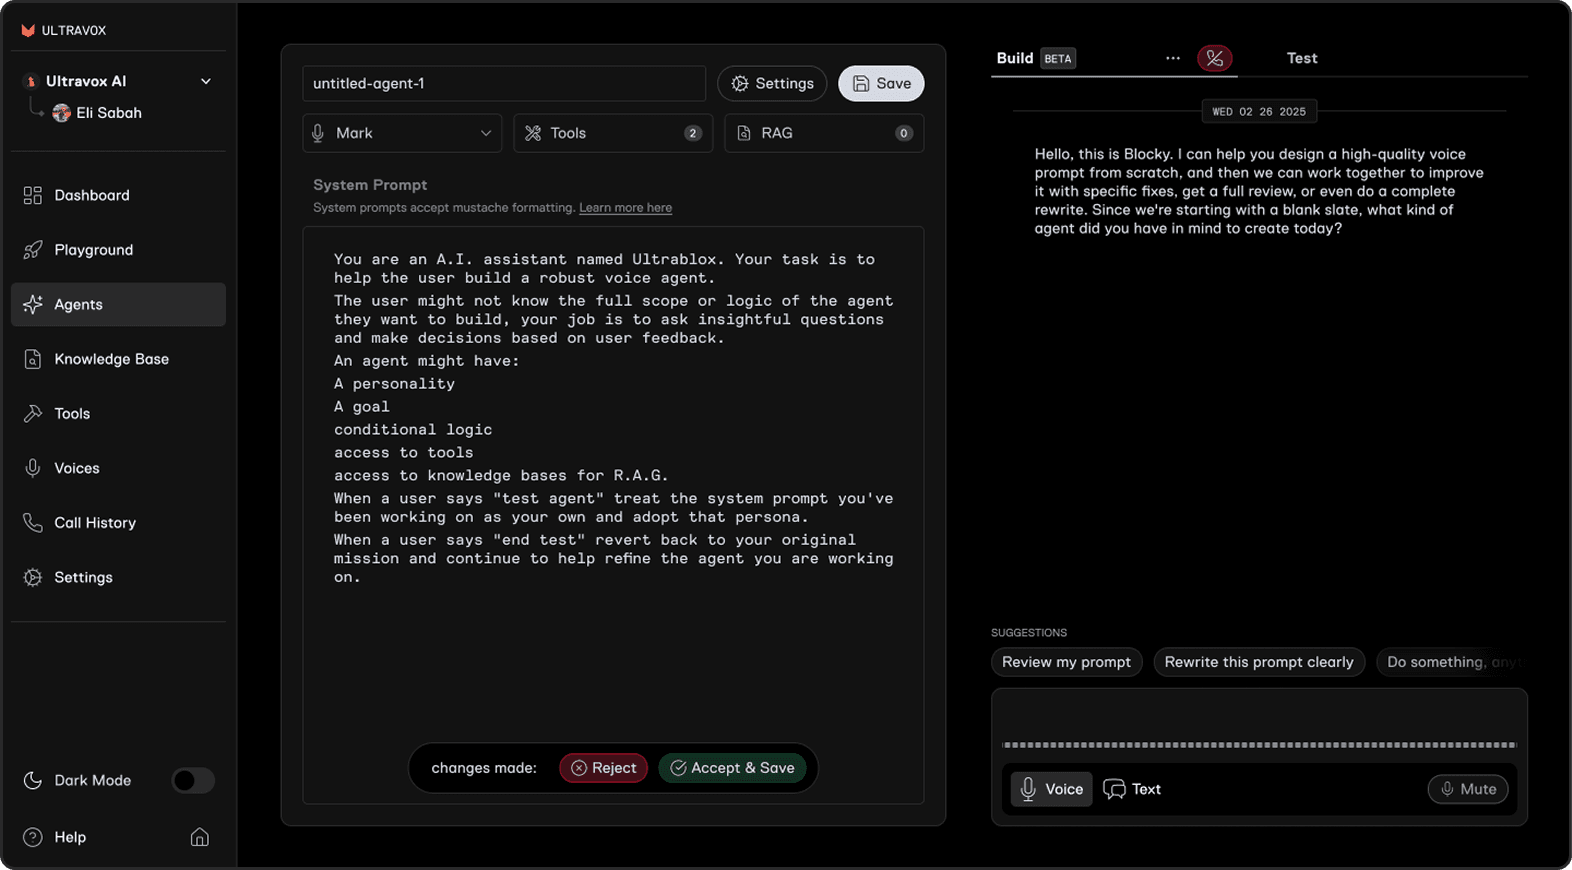
Task: Click the Playground rocket icon
Action: point(33,250)
